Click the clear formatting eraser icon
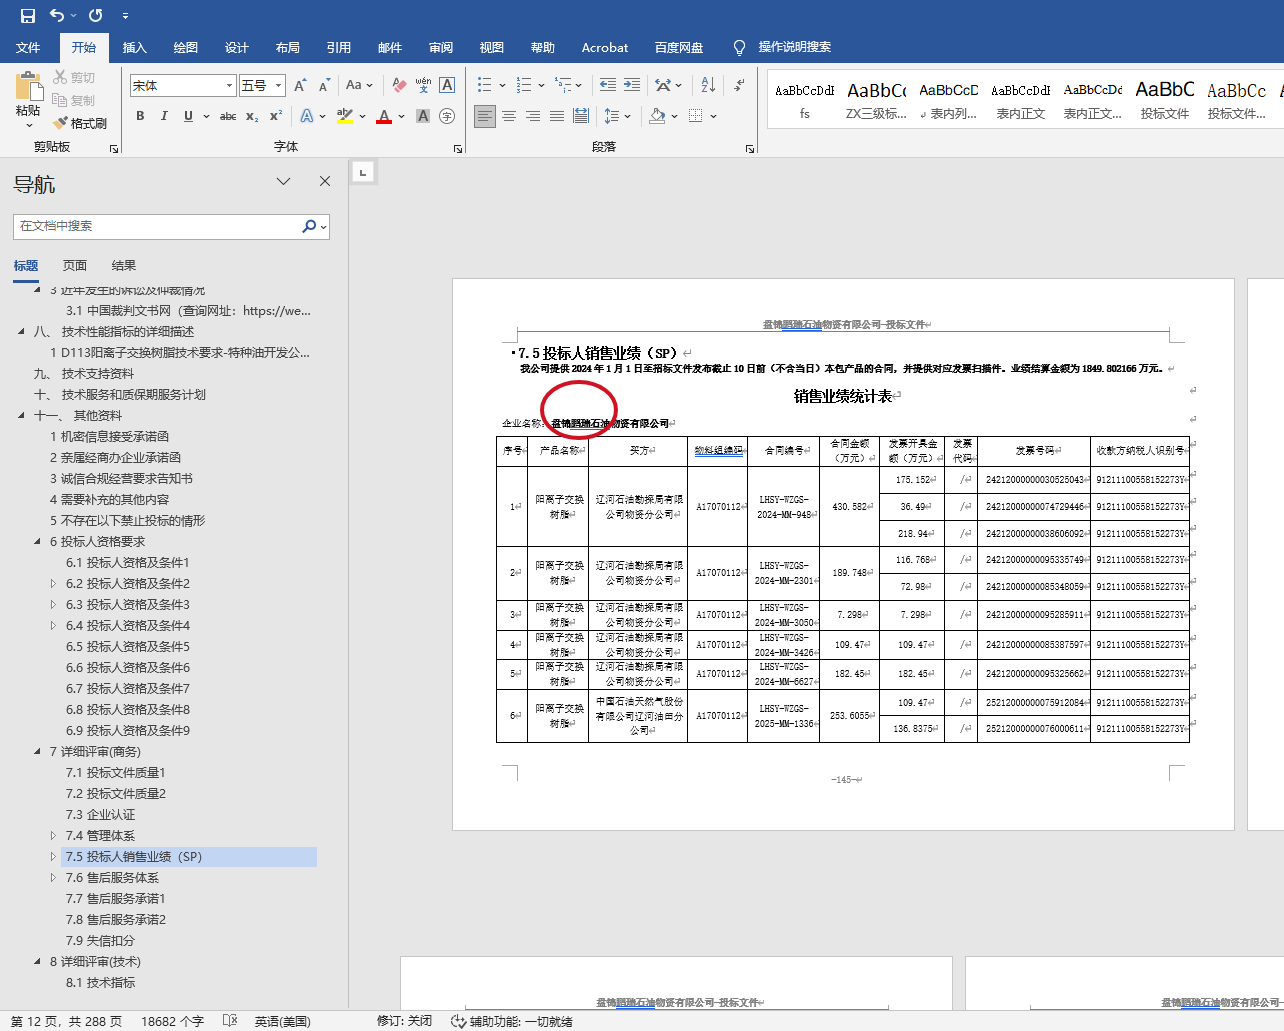This screenshot has height=1031, width=1284. tap(399, 85)
